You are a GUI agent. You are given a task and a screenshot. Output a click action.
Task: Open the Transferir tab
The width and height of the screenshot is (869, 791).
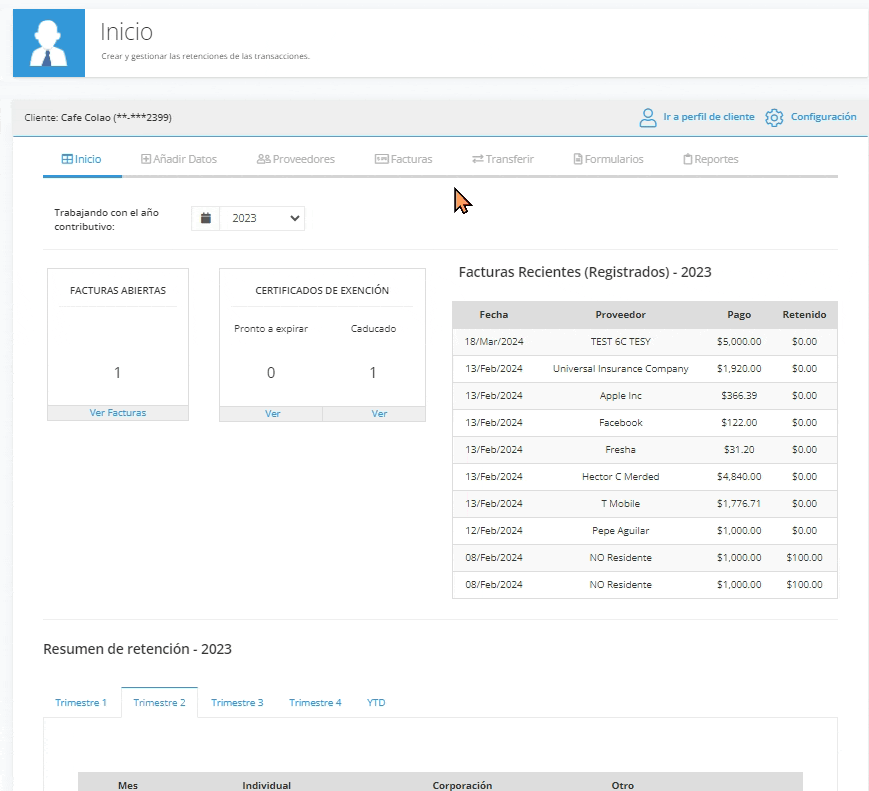pos(503,159)
